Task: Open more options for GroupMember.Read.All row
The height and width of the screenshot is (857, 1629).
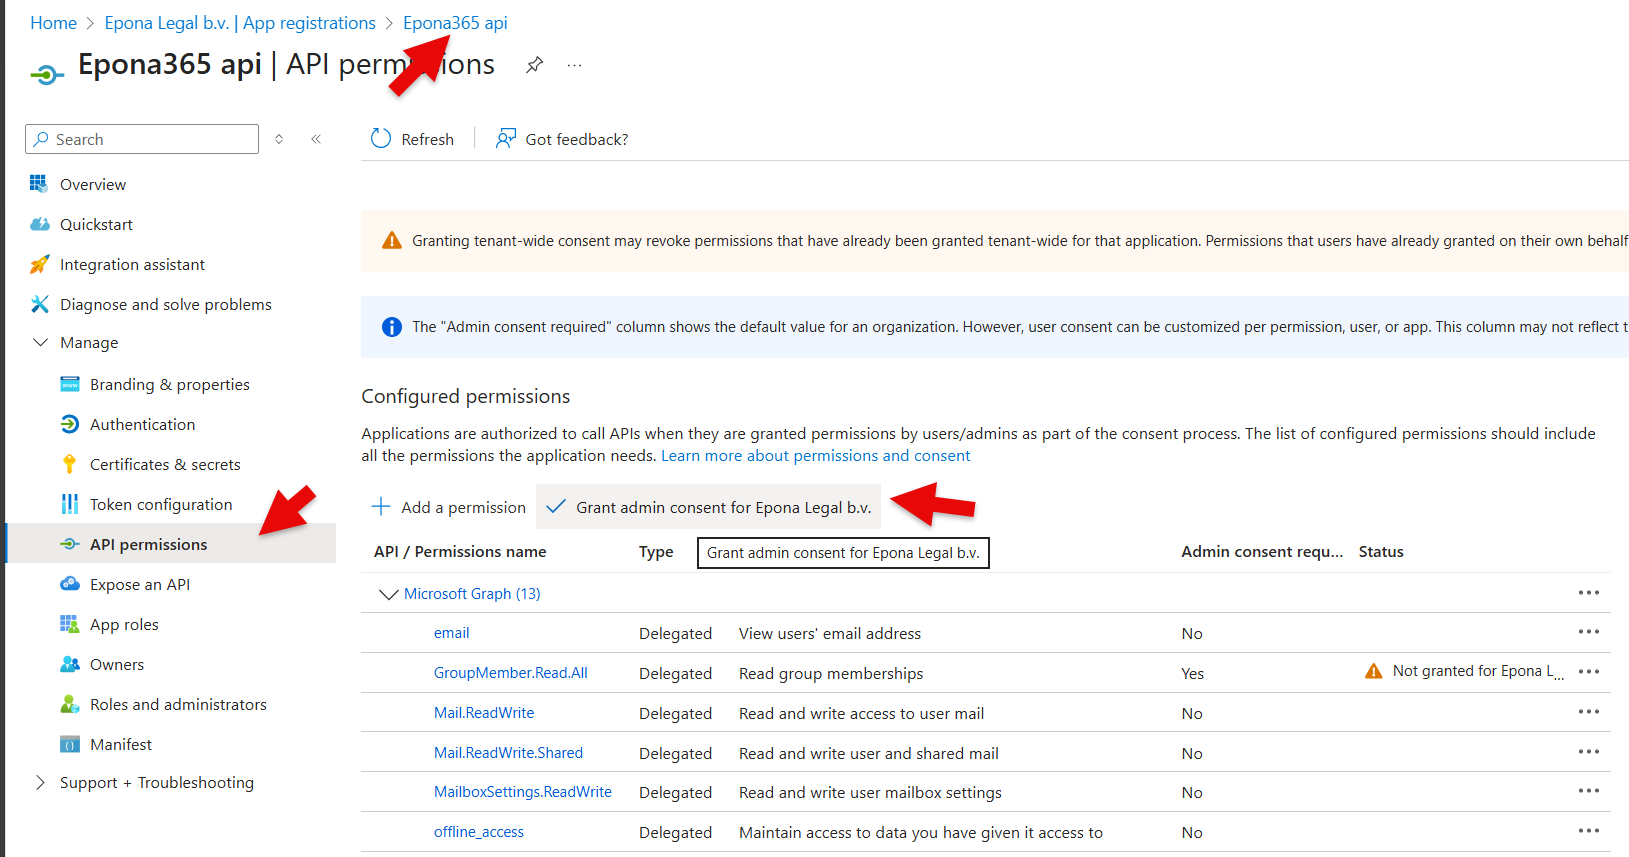Action: (1588, 672)
